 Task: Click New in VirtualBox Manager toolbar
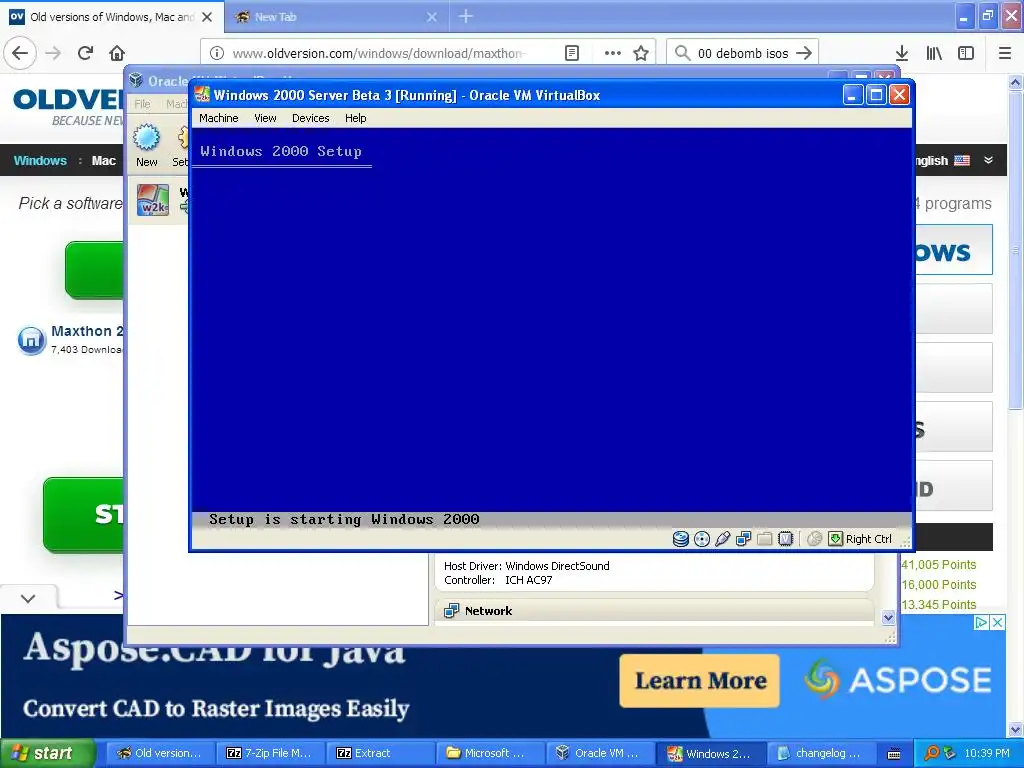pyautogui.click(x=146, y=145)
